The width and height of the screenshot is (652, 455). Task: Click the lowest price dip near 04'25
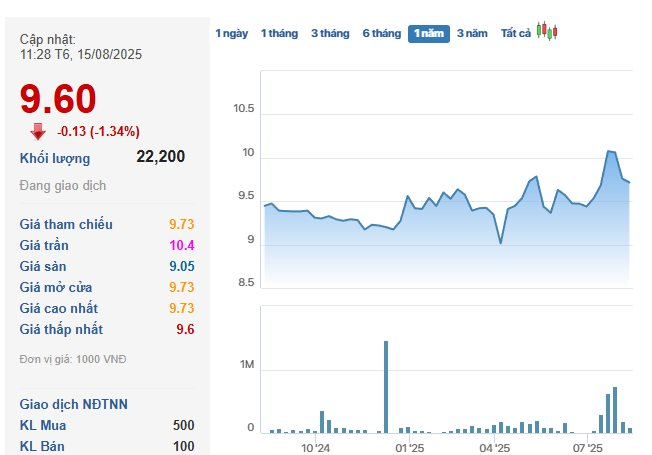coord(500,242)
